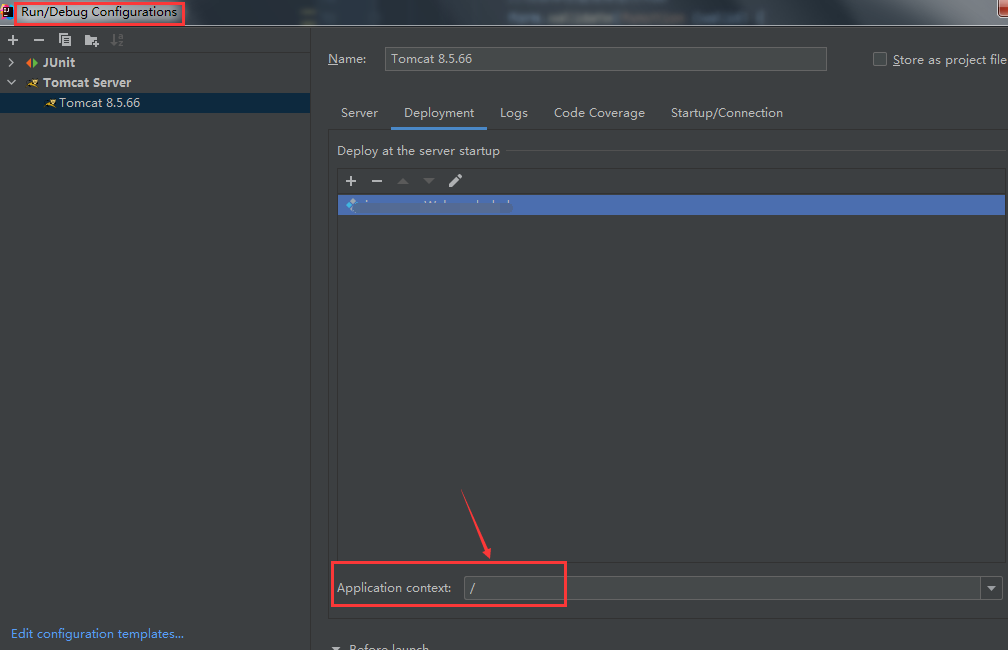The image size is (1008, 650).
Task: Click the Application context input field
Action: click(723, 588)
